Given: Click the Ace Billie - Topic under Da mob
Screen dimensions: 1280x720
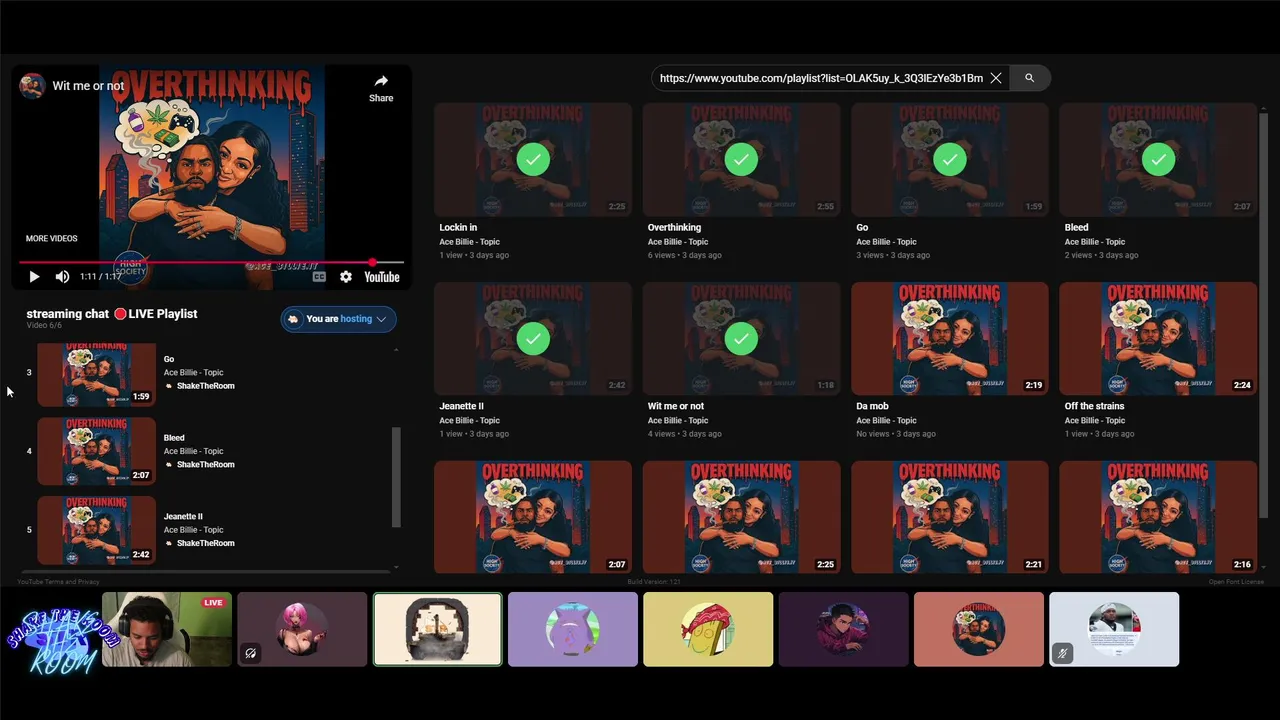Looking at the screenshot, I should pos(886,420).
